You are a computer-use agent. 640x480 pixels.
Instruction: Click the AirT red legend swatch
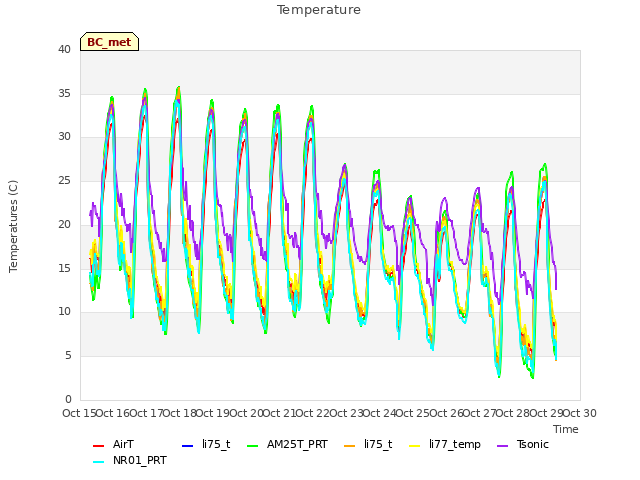pos(98,446)
